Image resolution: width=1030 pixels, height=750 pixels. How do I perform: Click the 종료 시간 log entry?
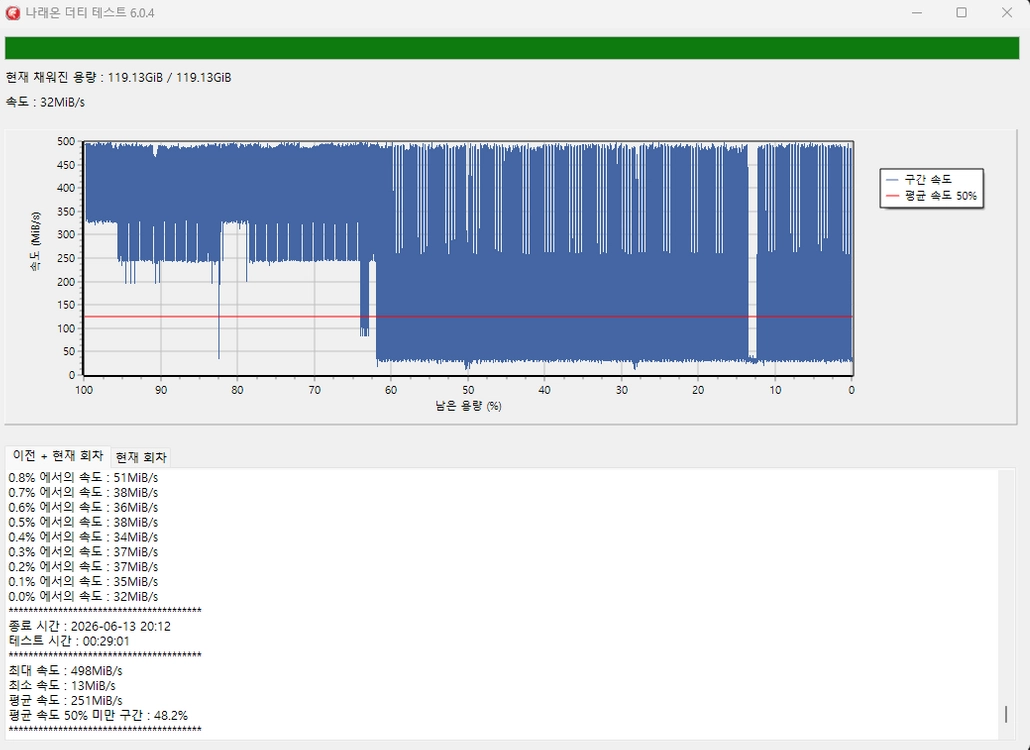tap(89, 626)
